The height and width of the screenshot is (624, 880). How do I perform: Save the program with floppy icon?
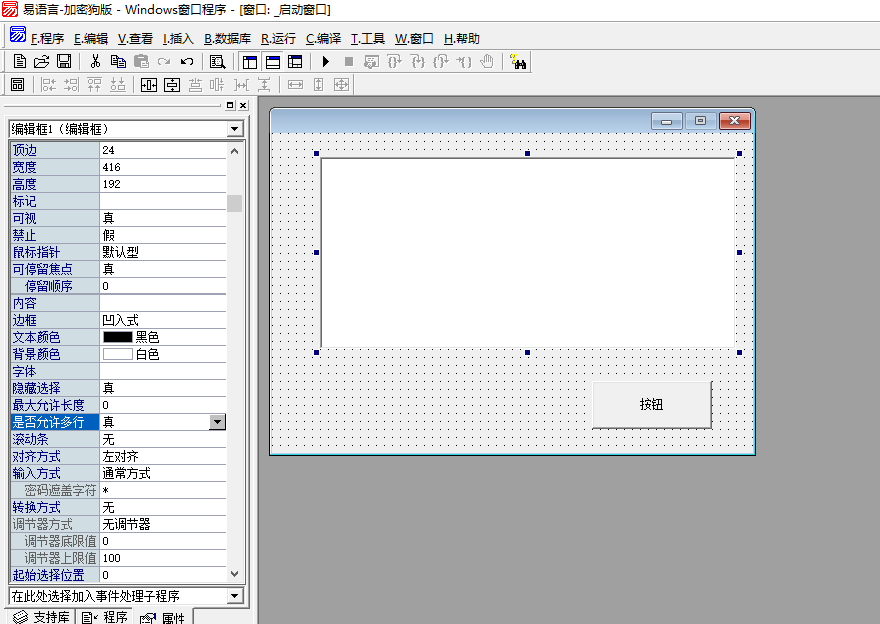click(64, 62)
